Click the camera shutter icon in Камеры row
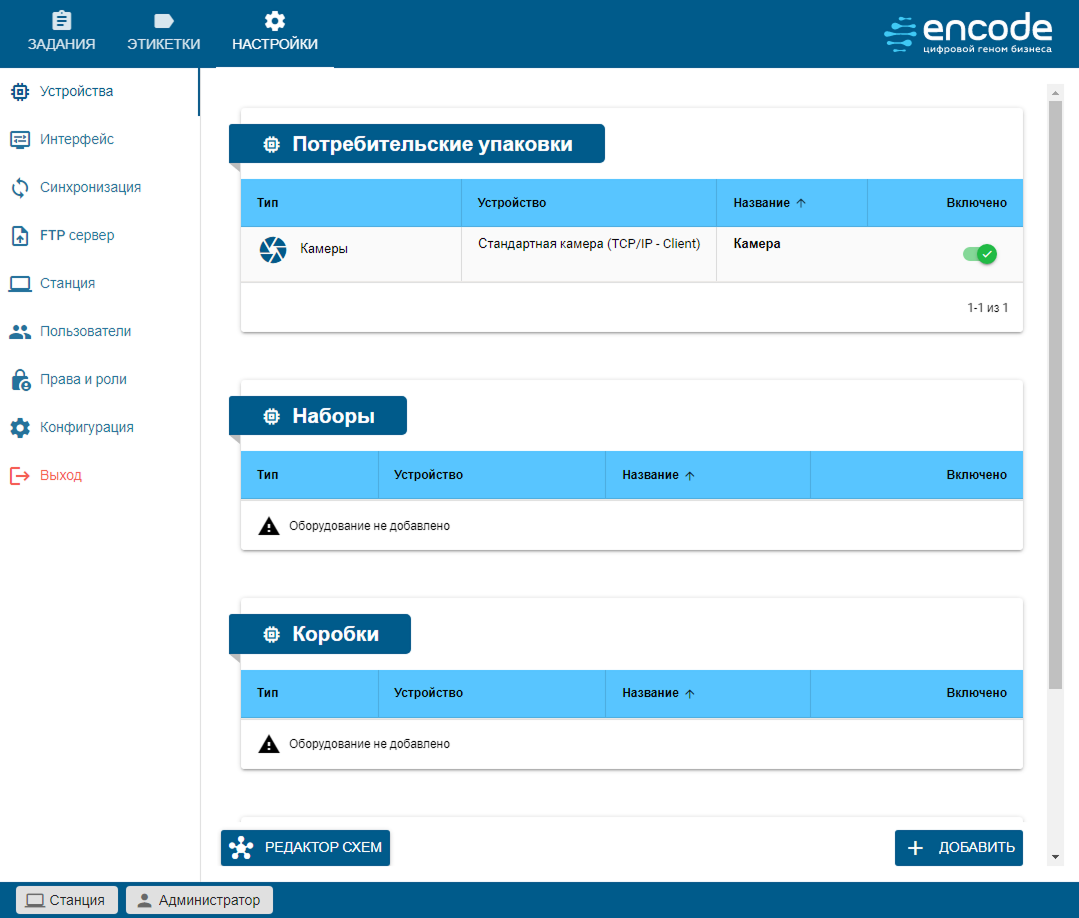1079x918 pixels. pyautogui.click(x=271, y=251)
